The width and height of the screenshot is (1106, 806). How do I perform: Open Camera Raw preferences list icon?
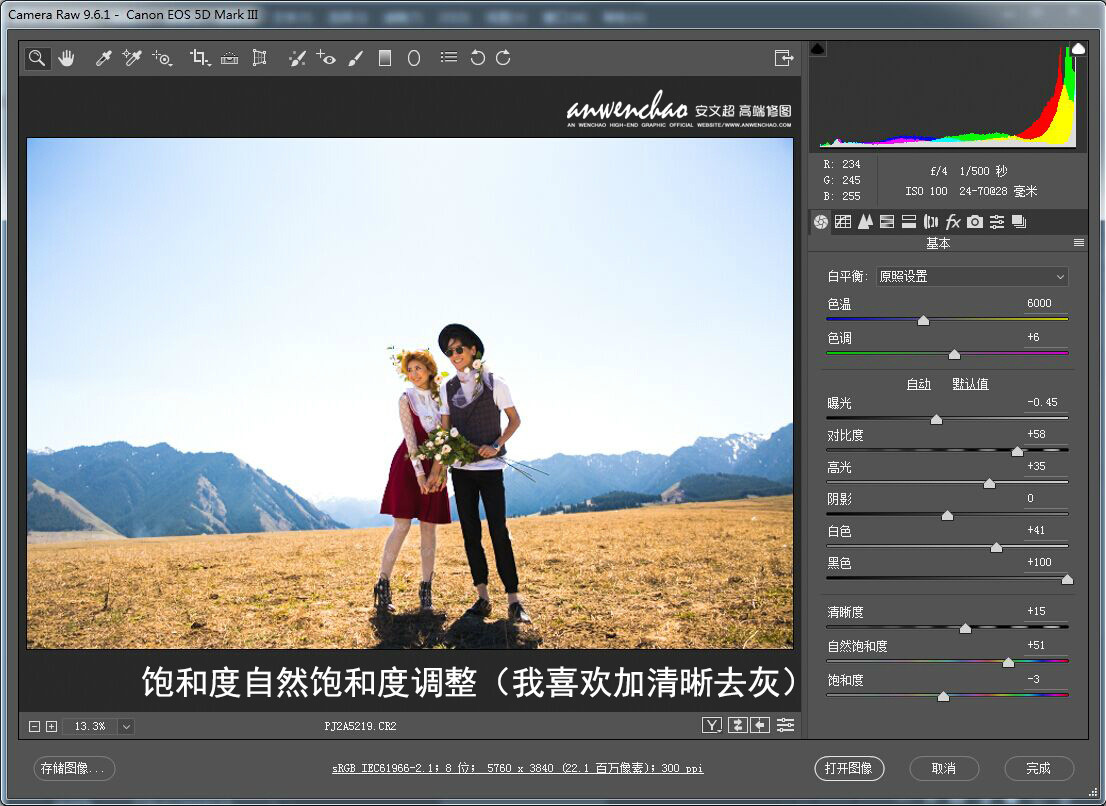449,57
